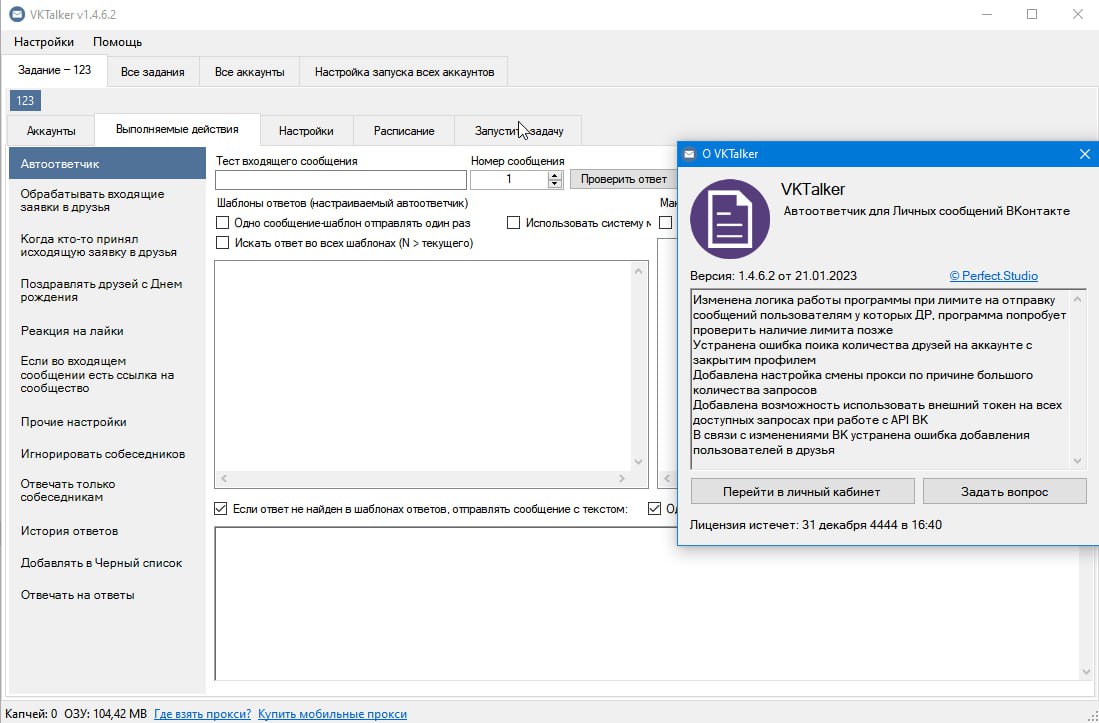Select Если во входящем сообщении есть ссылка
1099x723 pixels.
click(107, 375)
